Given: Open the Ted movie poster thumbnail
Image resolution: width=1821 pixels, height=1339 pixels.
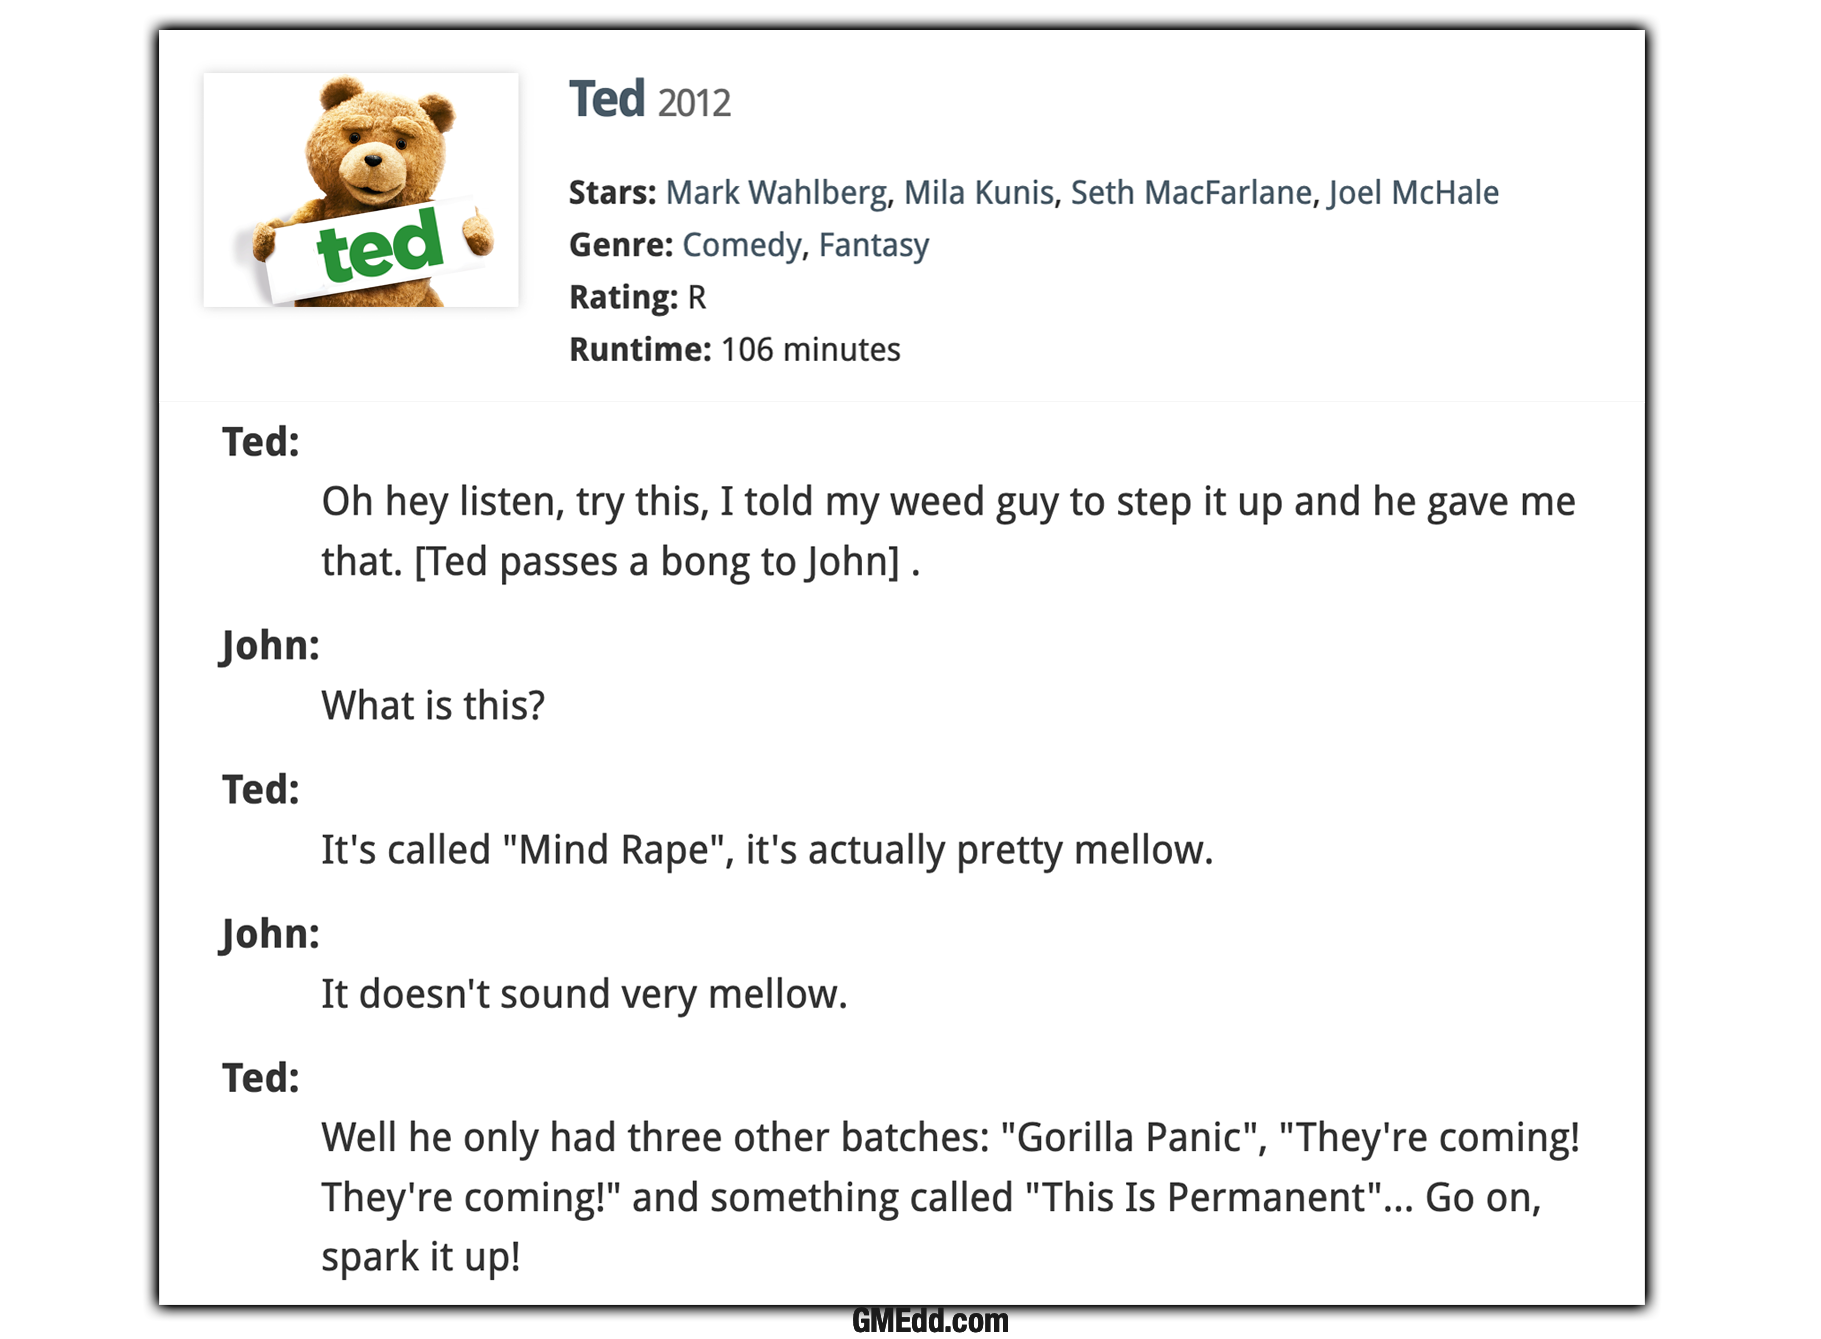Looking at the screenshot, I should [x=361, y=189].
